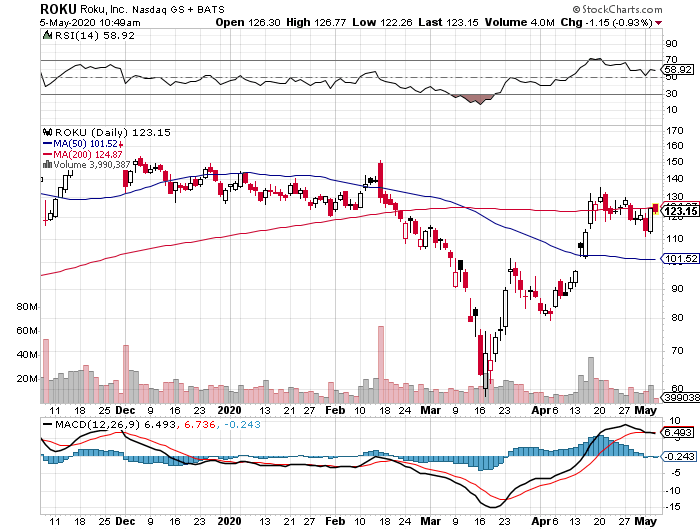Screen dimensions: 700x530
Task: Click the '5-May-2020 10:49am' timestamp
Action: (x=90, y=23)
